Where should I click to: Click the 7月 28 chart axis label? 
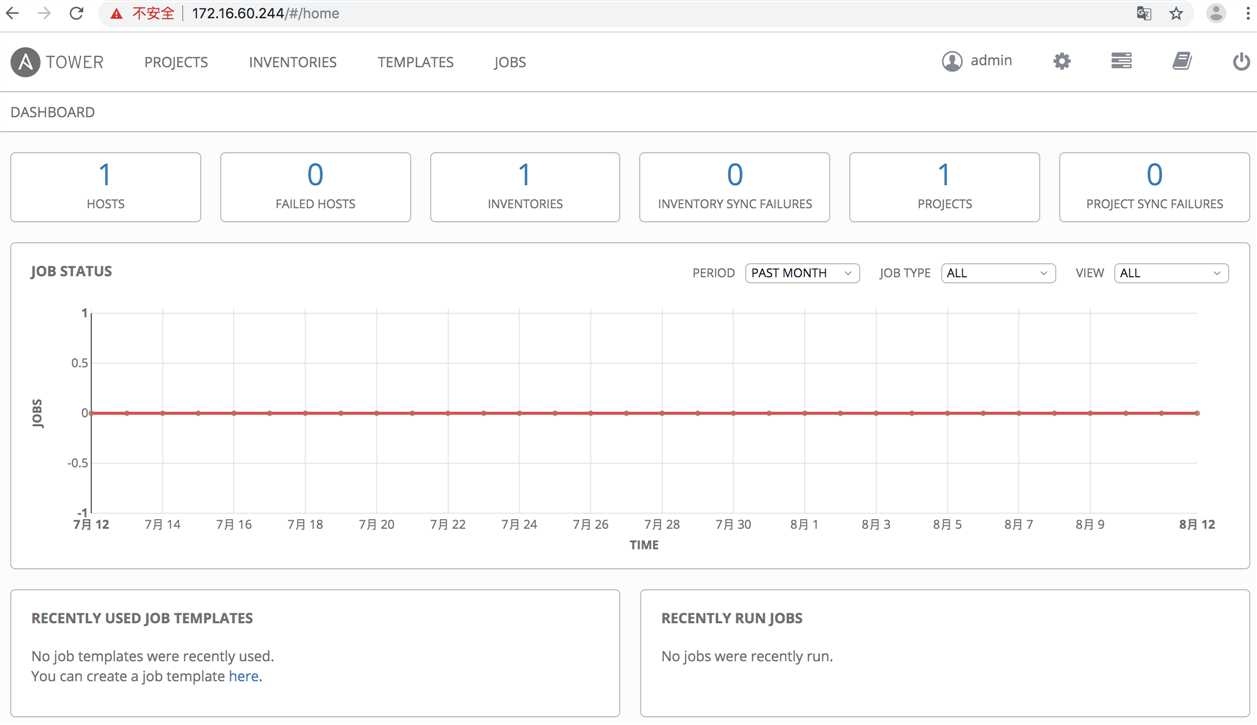661,525
